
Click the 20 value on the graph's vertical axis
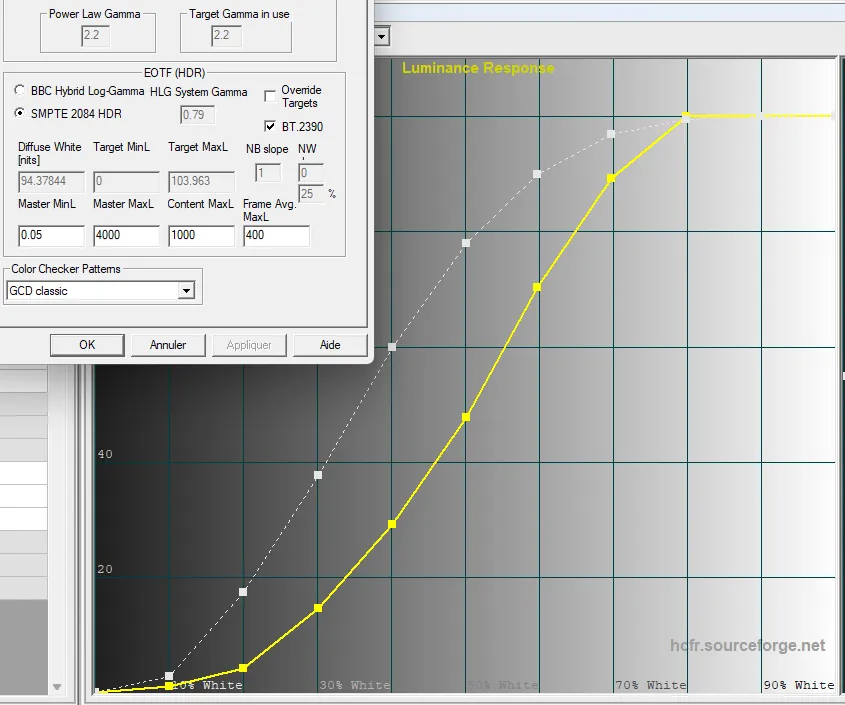105,569
